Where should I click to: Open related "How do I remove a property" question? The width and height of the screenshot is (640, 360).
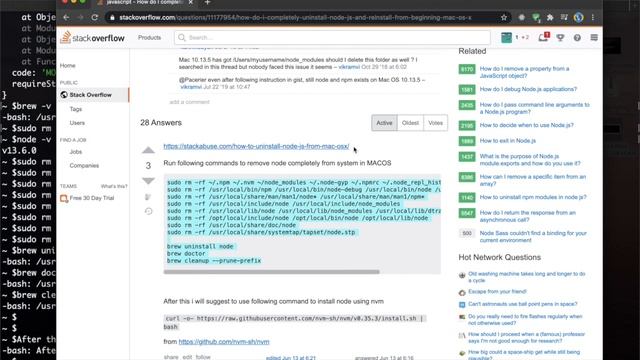tap(524, 72)
